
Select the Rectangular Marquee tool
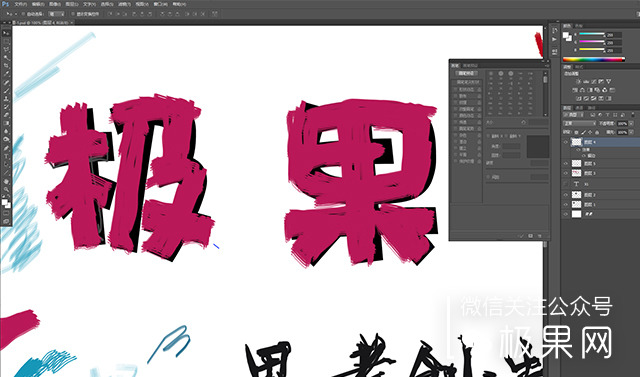pos(6,41)
